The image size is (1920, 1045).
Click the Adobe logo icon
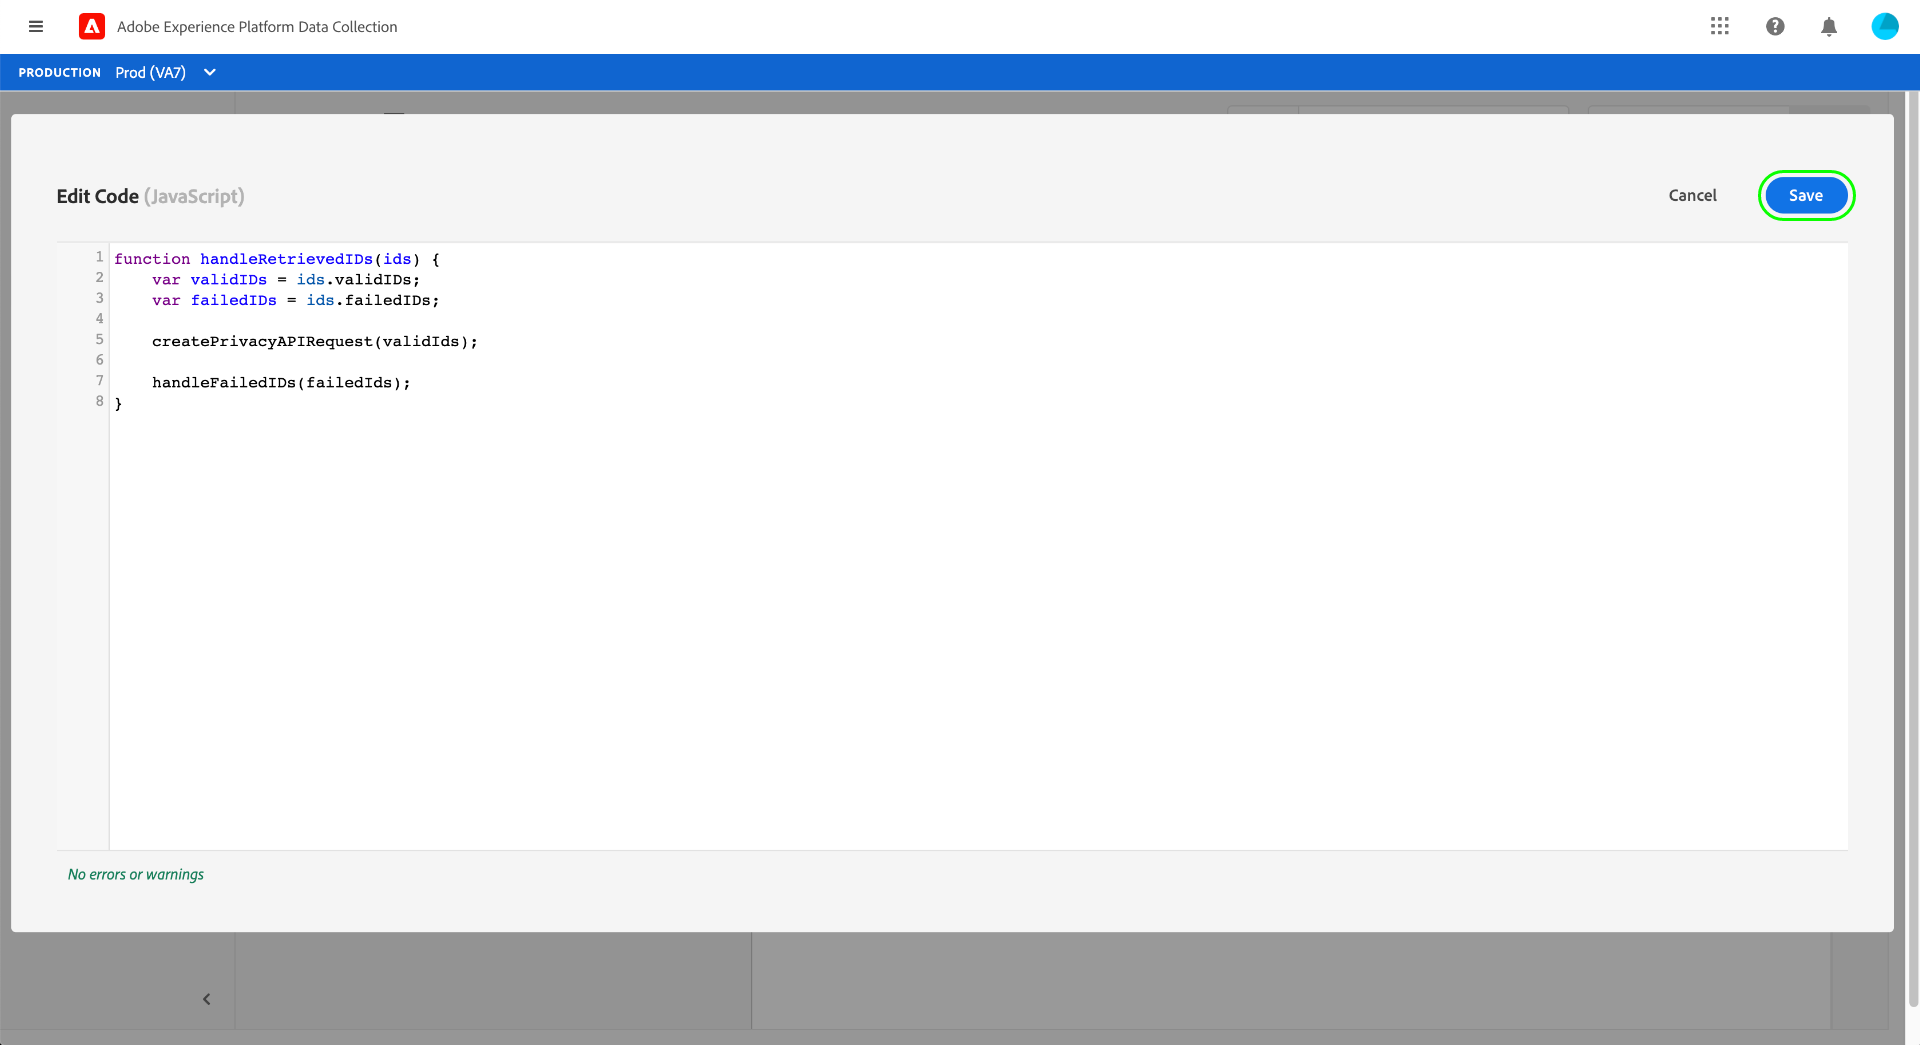pyautogui.click(x=92, y=27)
